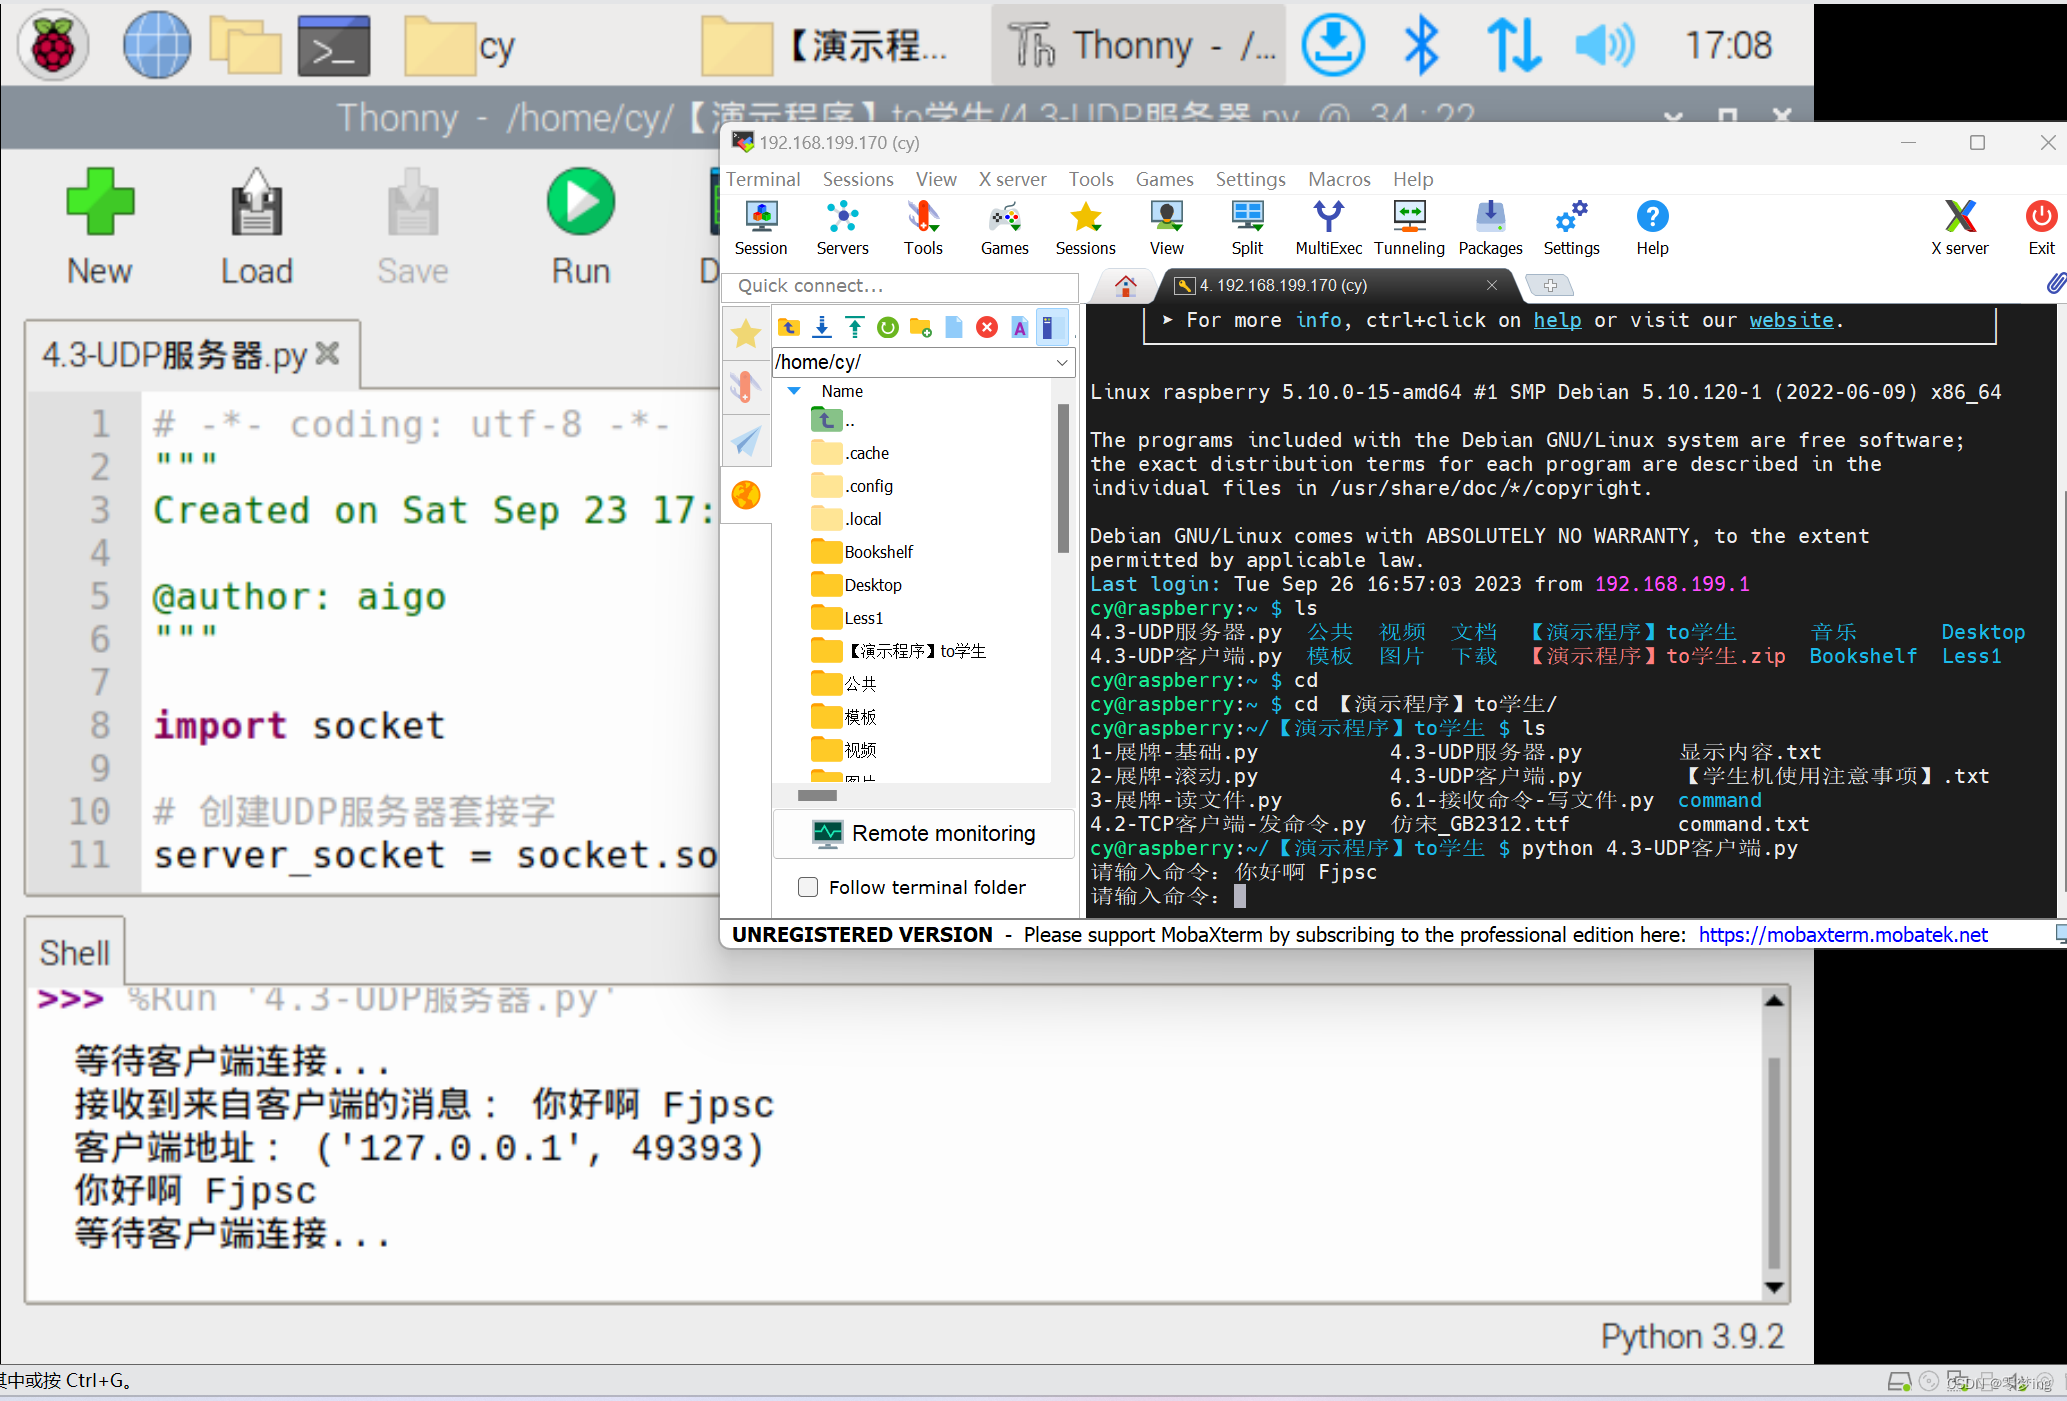Click the SFTP refresh folder icon
The height and width of the screenshot is (1401, 2067).
click(887, 327)
